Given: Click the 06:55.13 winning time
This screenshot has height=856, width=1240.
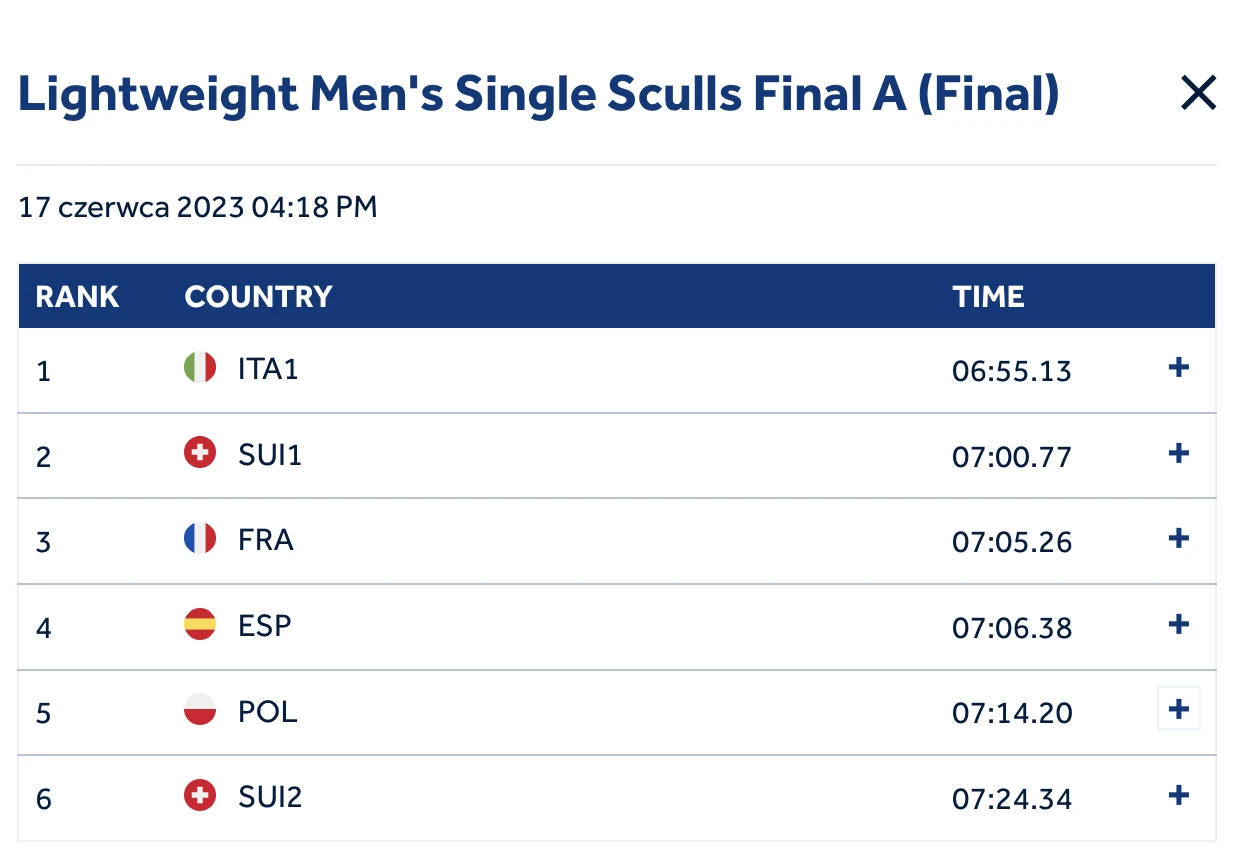Looking at the screenshot, I should pos(1011,371).
